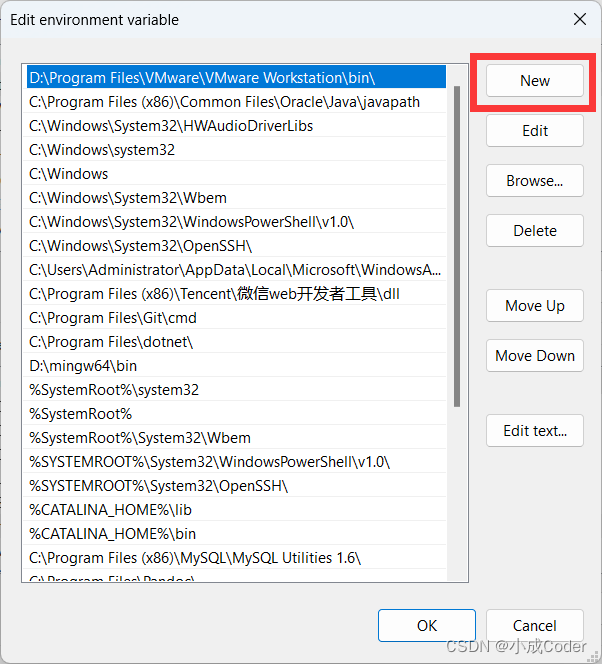Close the Edit environment variable window
Image resolution: width=602 pixels, height=664 pixels.
[579, 19]
